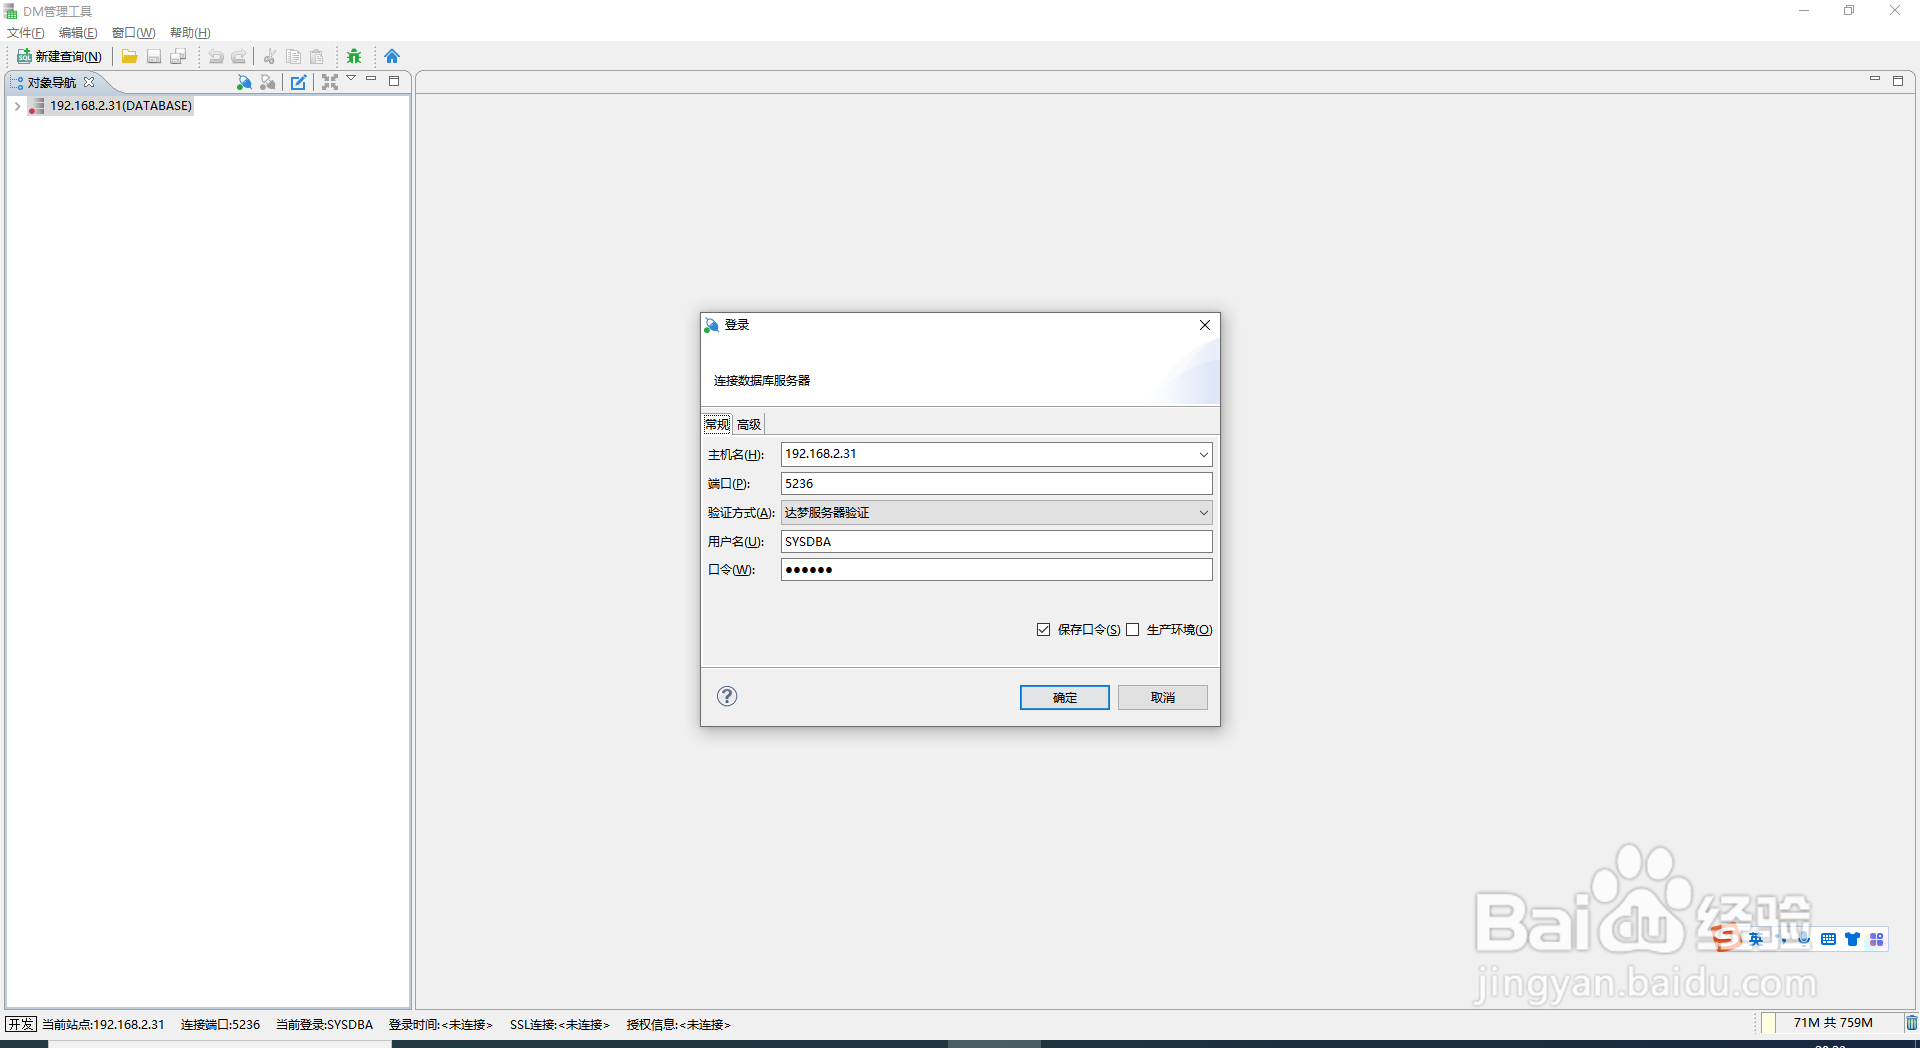Click status text 登录时间:<未连接>
This screenshot has width=1920, height=1048.
[x=441, y=1024]
